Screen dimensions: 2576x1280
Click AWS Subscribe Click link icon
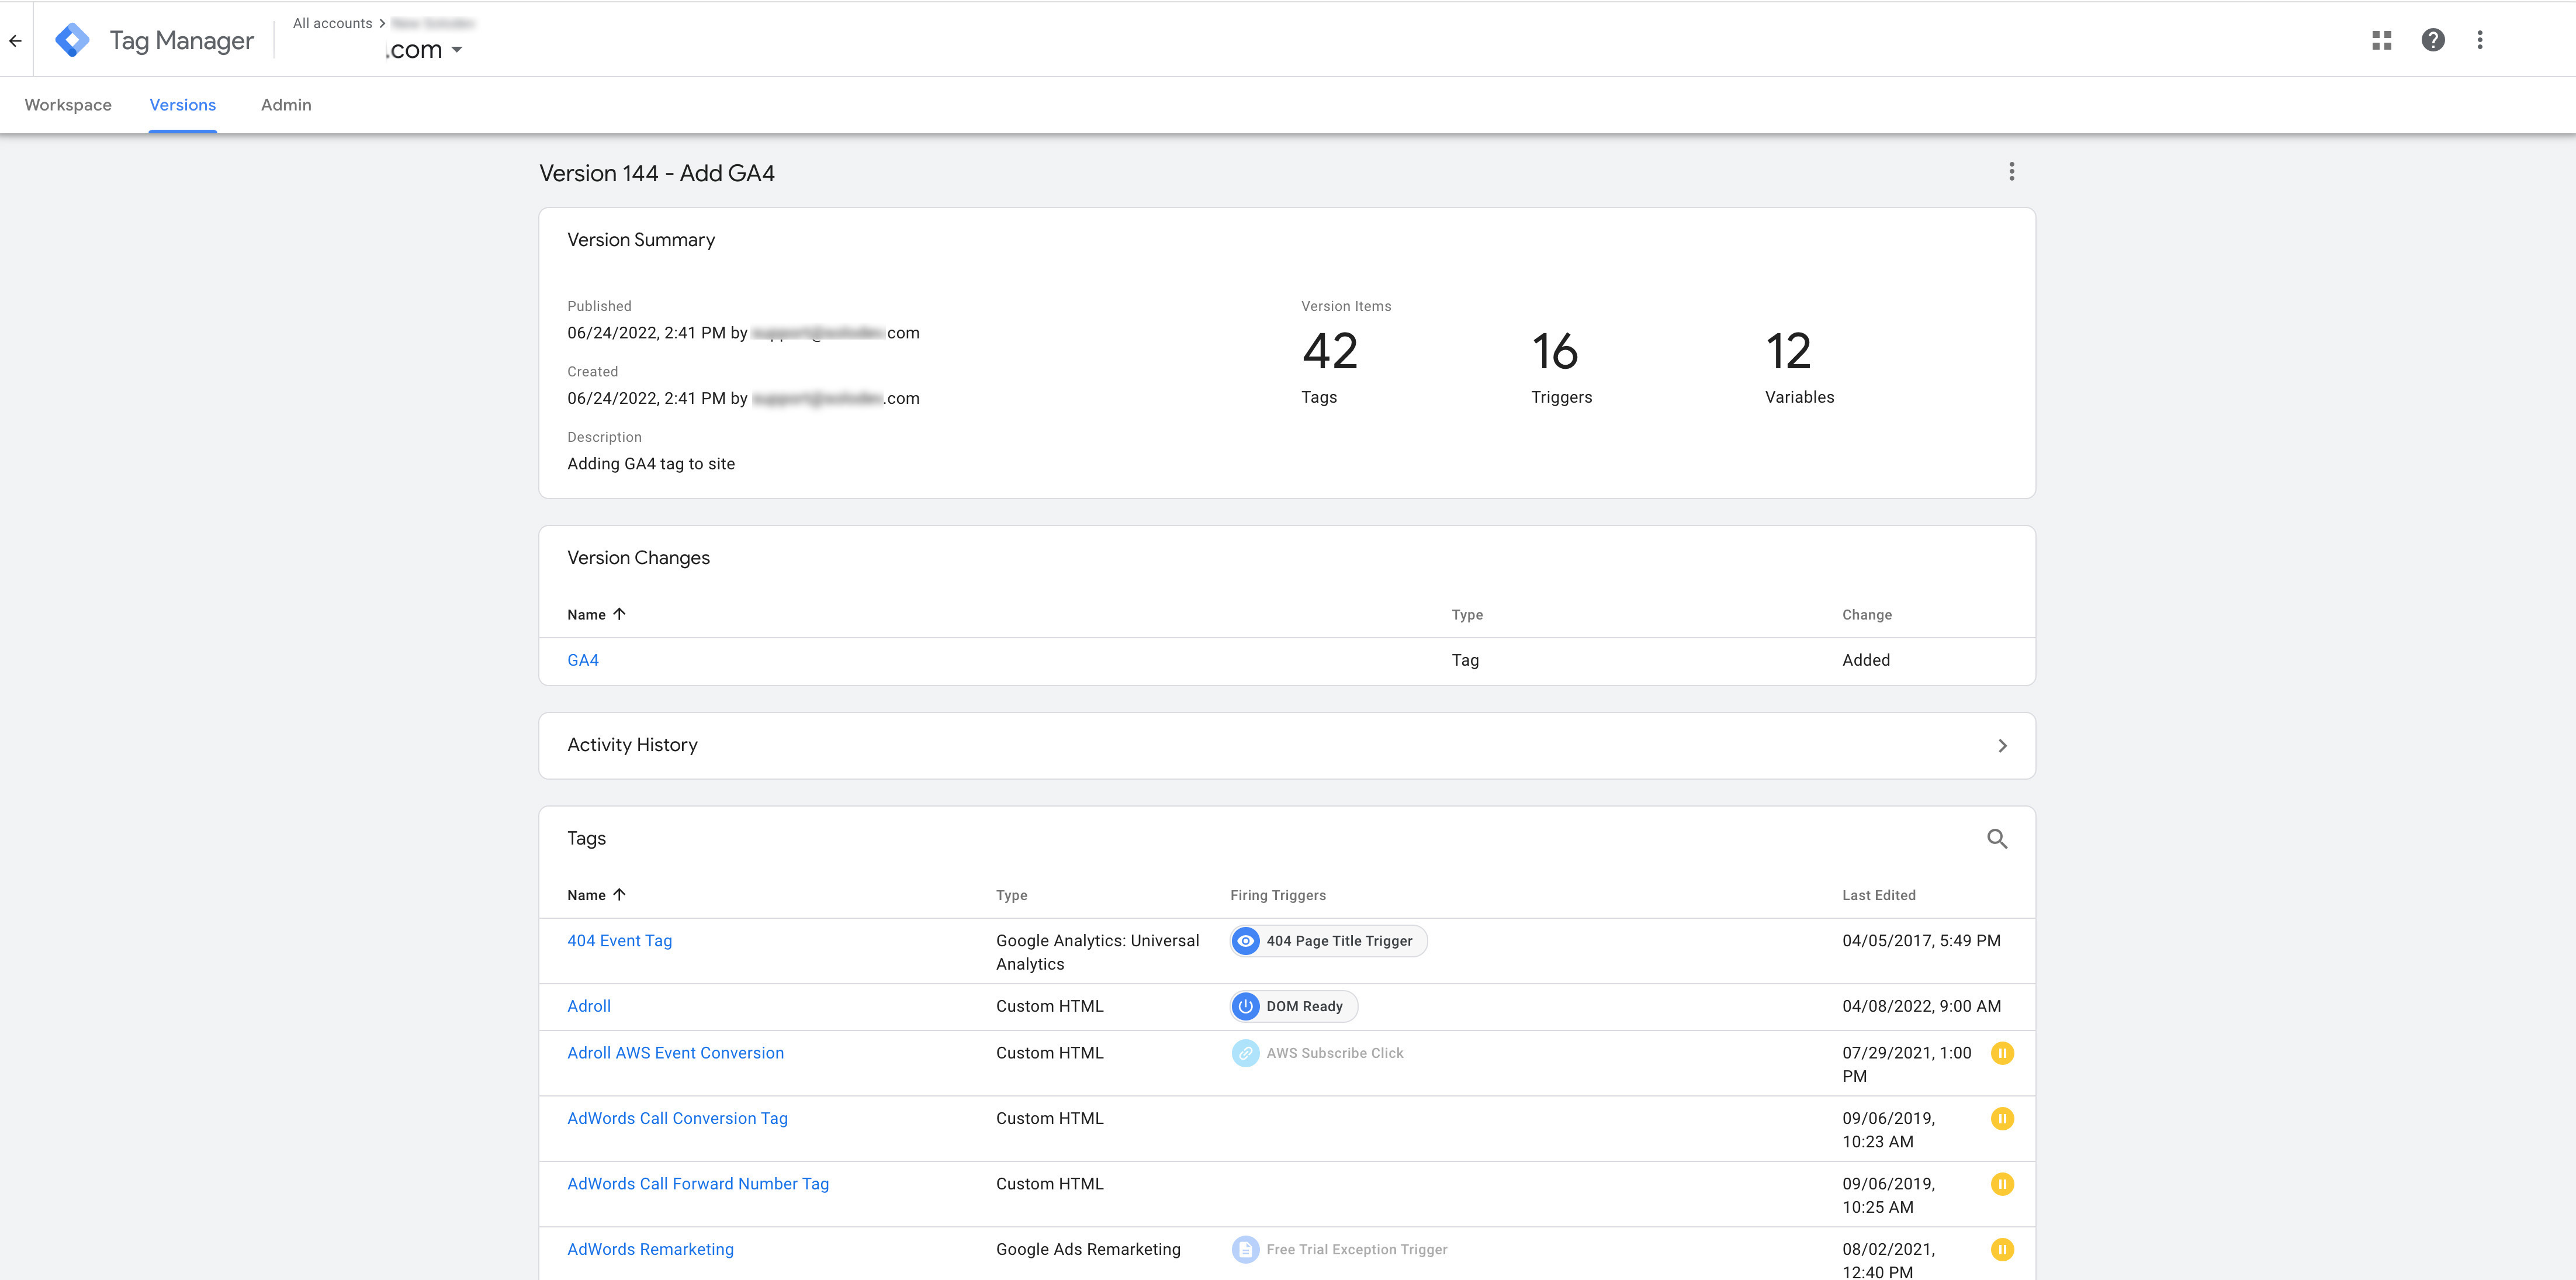click(x=1245, y=1053)
